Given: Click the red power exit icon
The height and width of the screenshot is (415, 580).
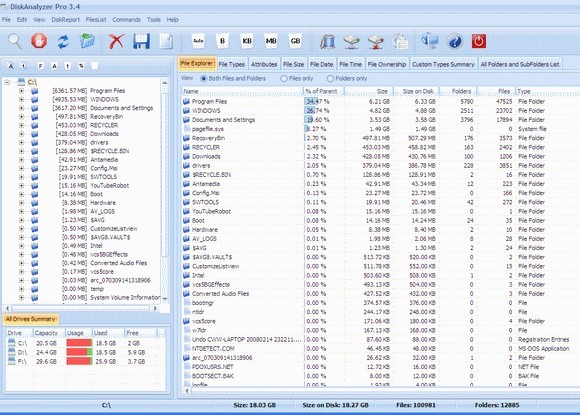Looking at the screenshot, I should 479,41.
